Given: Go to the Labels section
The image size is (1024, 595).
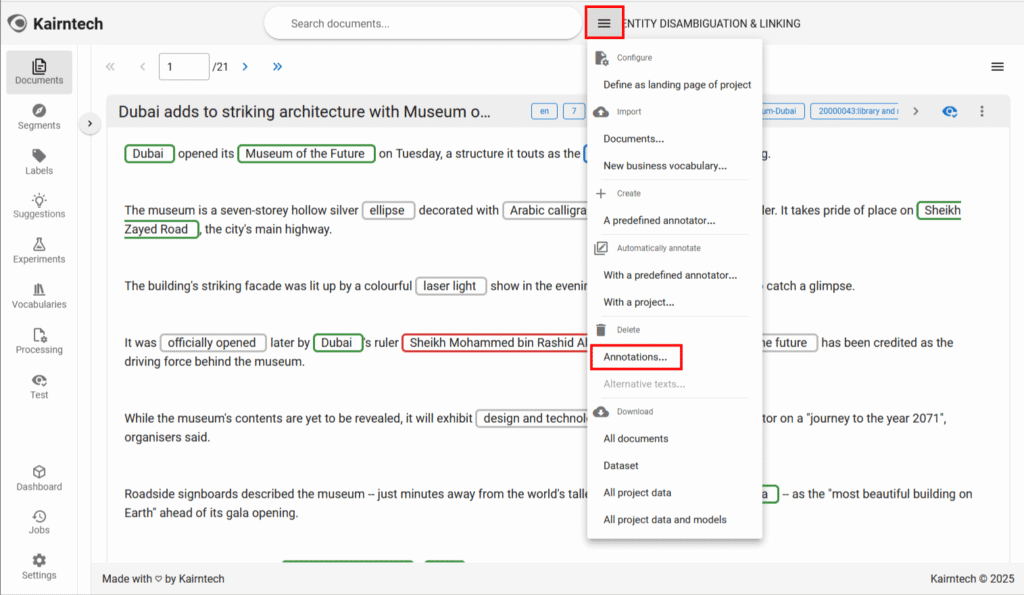Looking at the screenshot, I should click(x=39, y=162).
